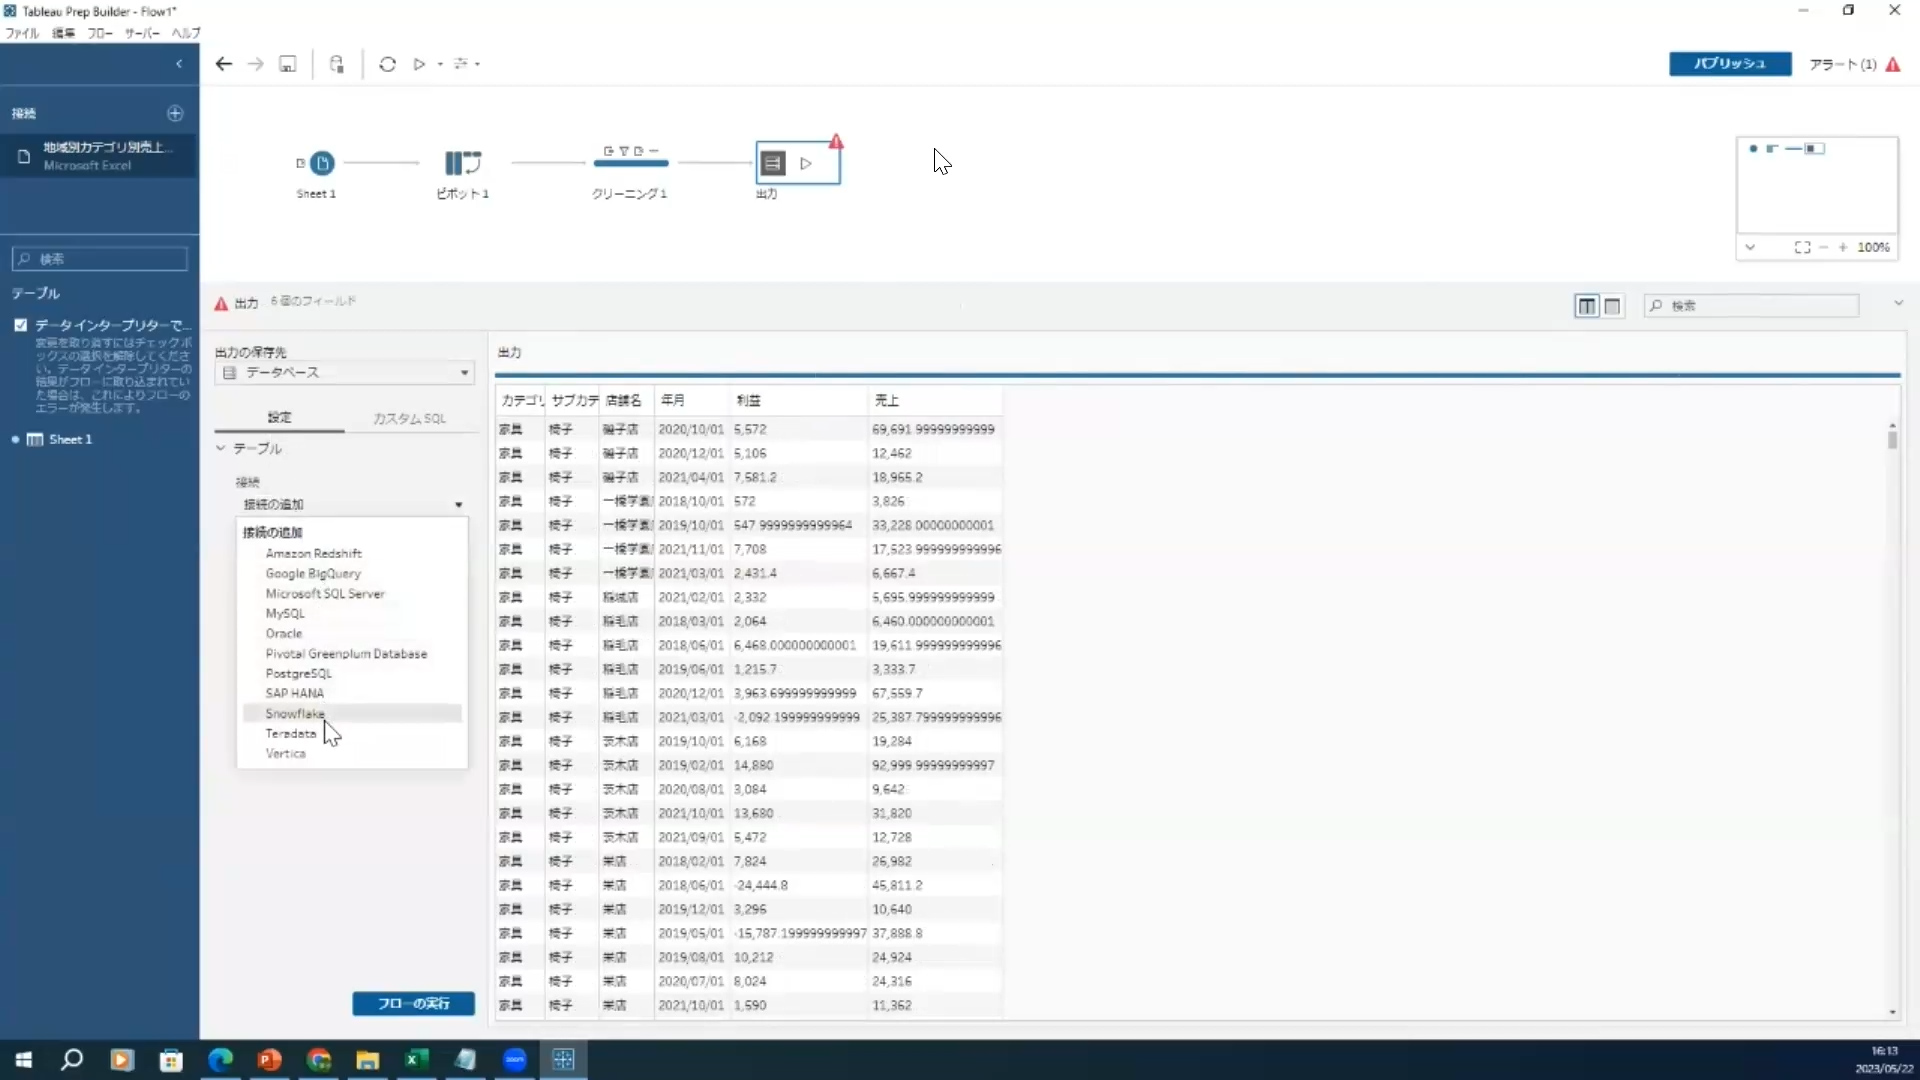The image size is (1920, 1080).
Task: Choose MySQL from connection list
Action: tap(285, 613)
